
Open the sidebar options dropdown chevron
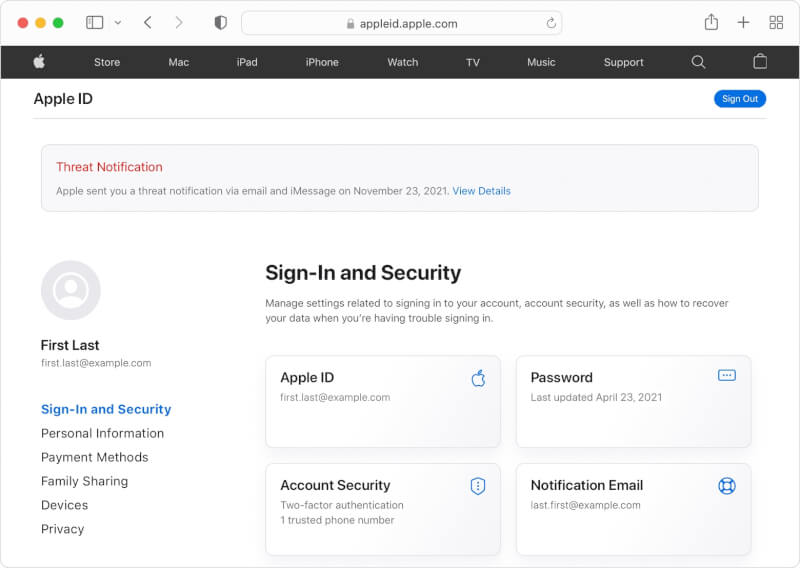118,22
